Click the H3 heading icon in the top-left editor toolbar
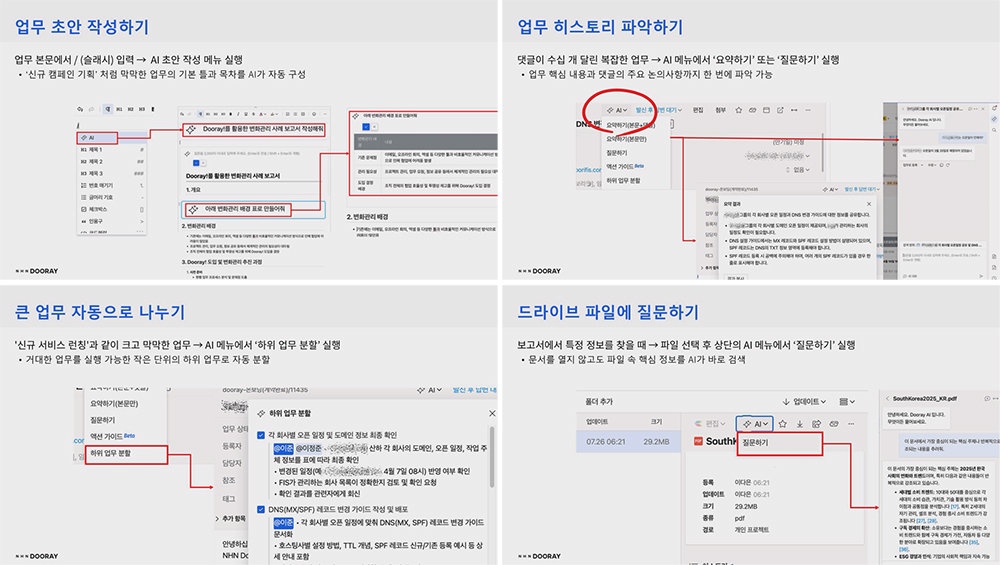 click(142, 109)
